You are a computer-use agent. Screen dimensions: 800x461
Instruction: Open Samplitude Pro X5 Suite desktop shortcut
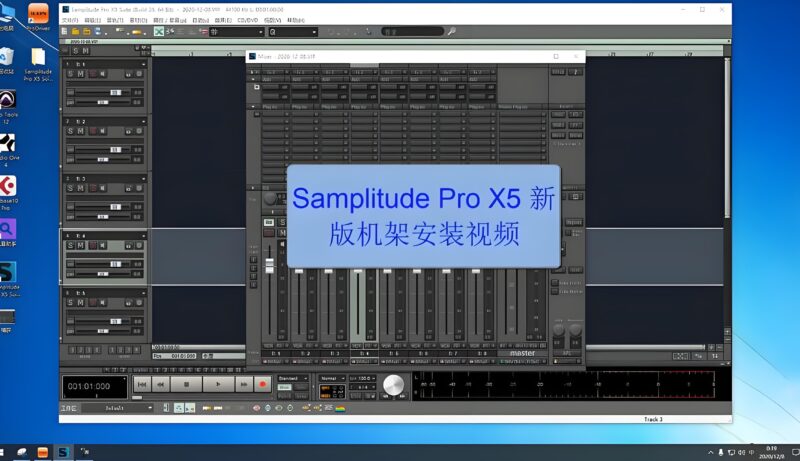(9, 279)
